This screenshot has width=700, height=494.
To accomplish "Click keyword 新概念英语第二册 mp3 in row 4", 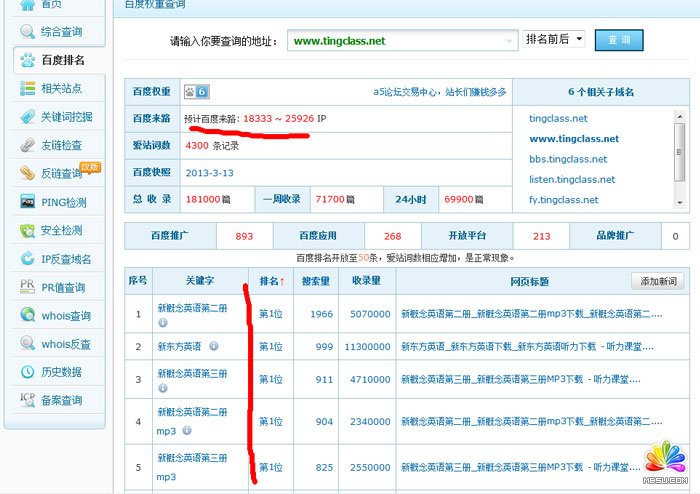I will pos(192,421).
